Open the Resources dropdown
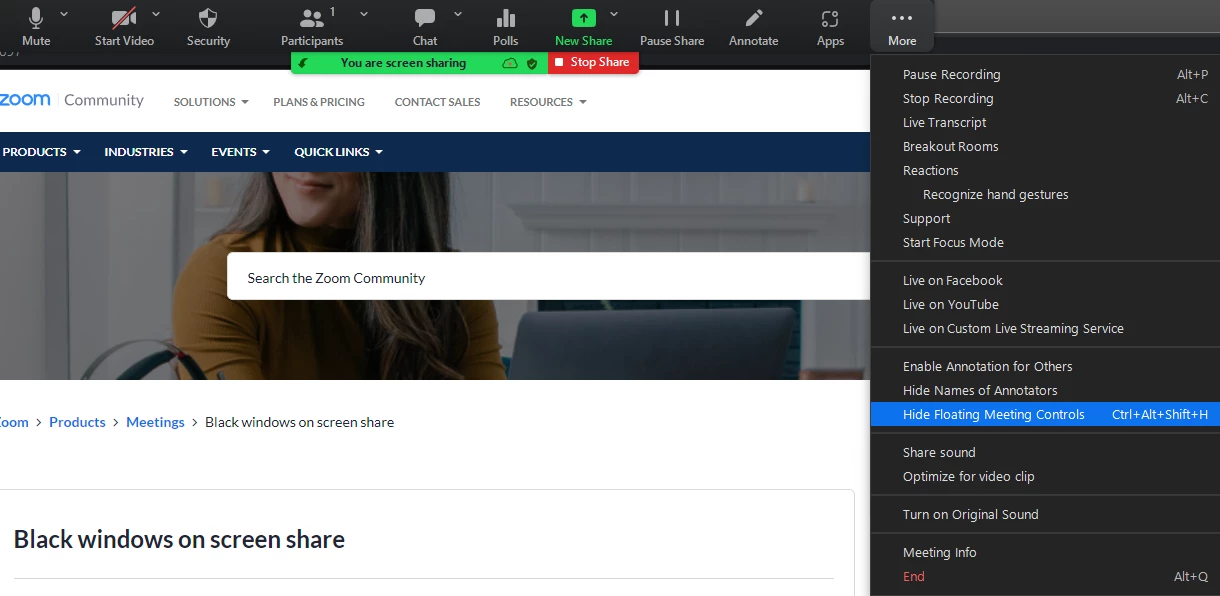The height and width of the screenshot is (596, 1220). tap(548, 102)
